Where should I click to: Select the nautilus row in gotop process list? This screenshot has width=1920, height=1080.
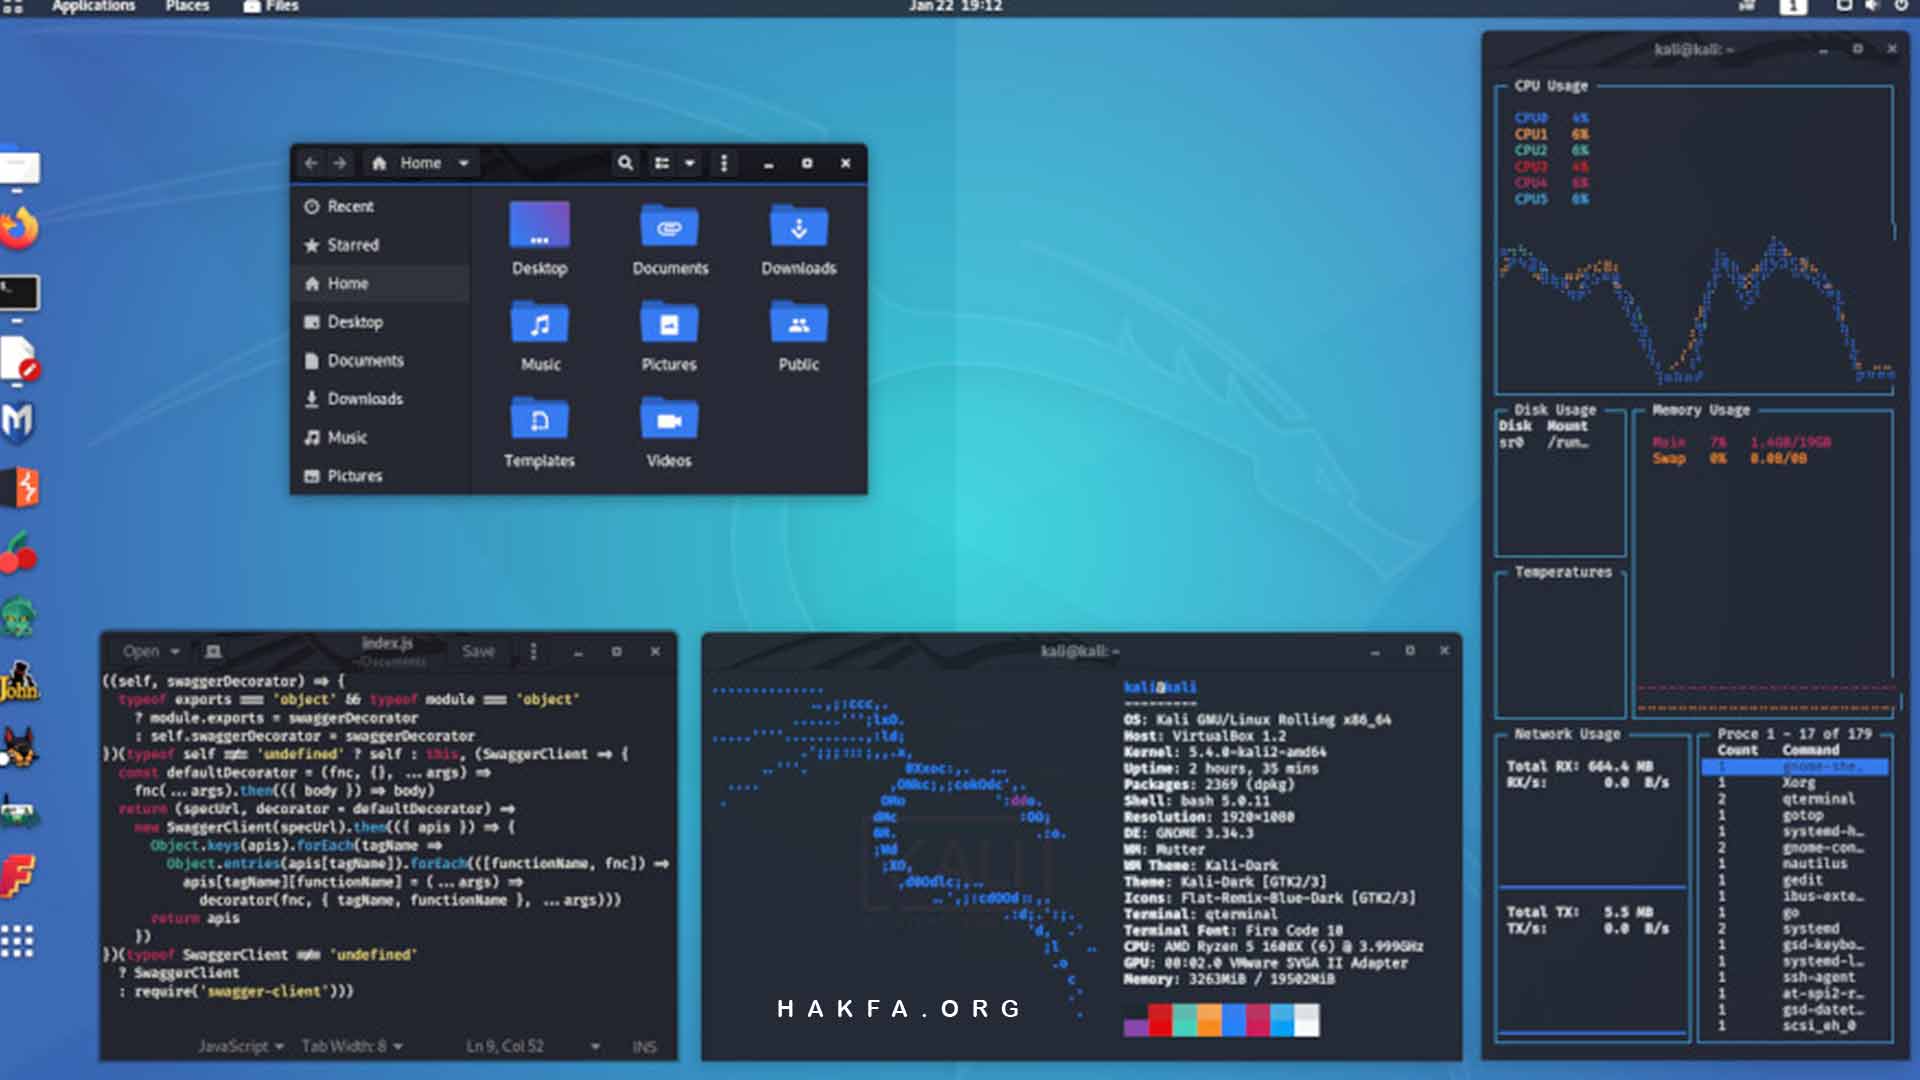1795,864
